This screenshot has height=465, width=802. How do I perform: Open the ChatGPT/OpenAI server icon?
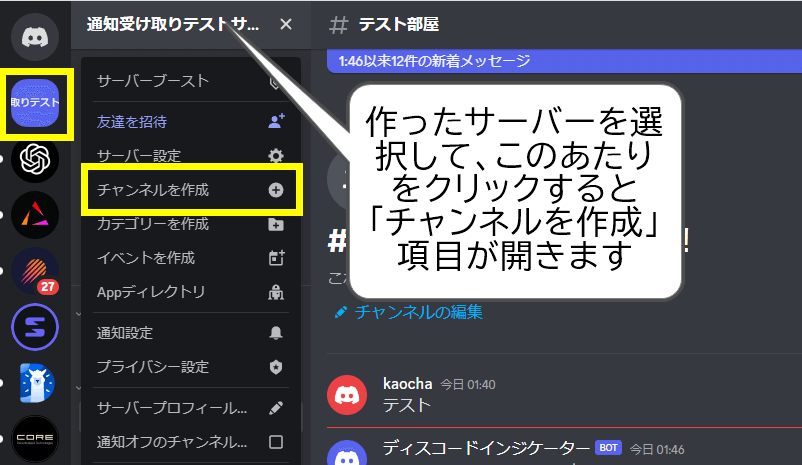click(x=35, y=159)
